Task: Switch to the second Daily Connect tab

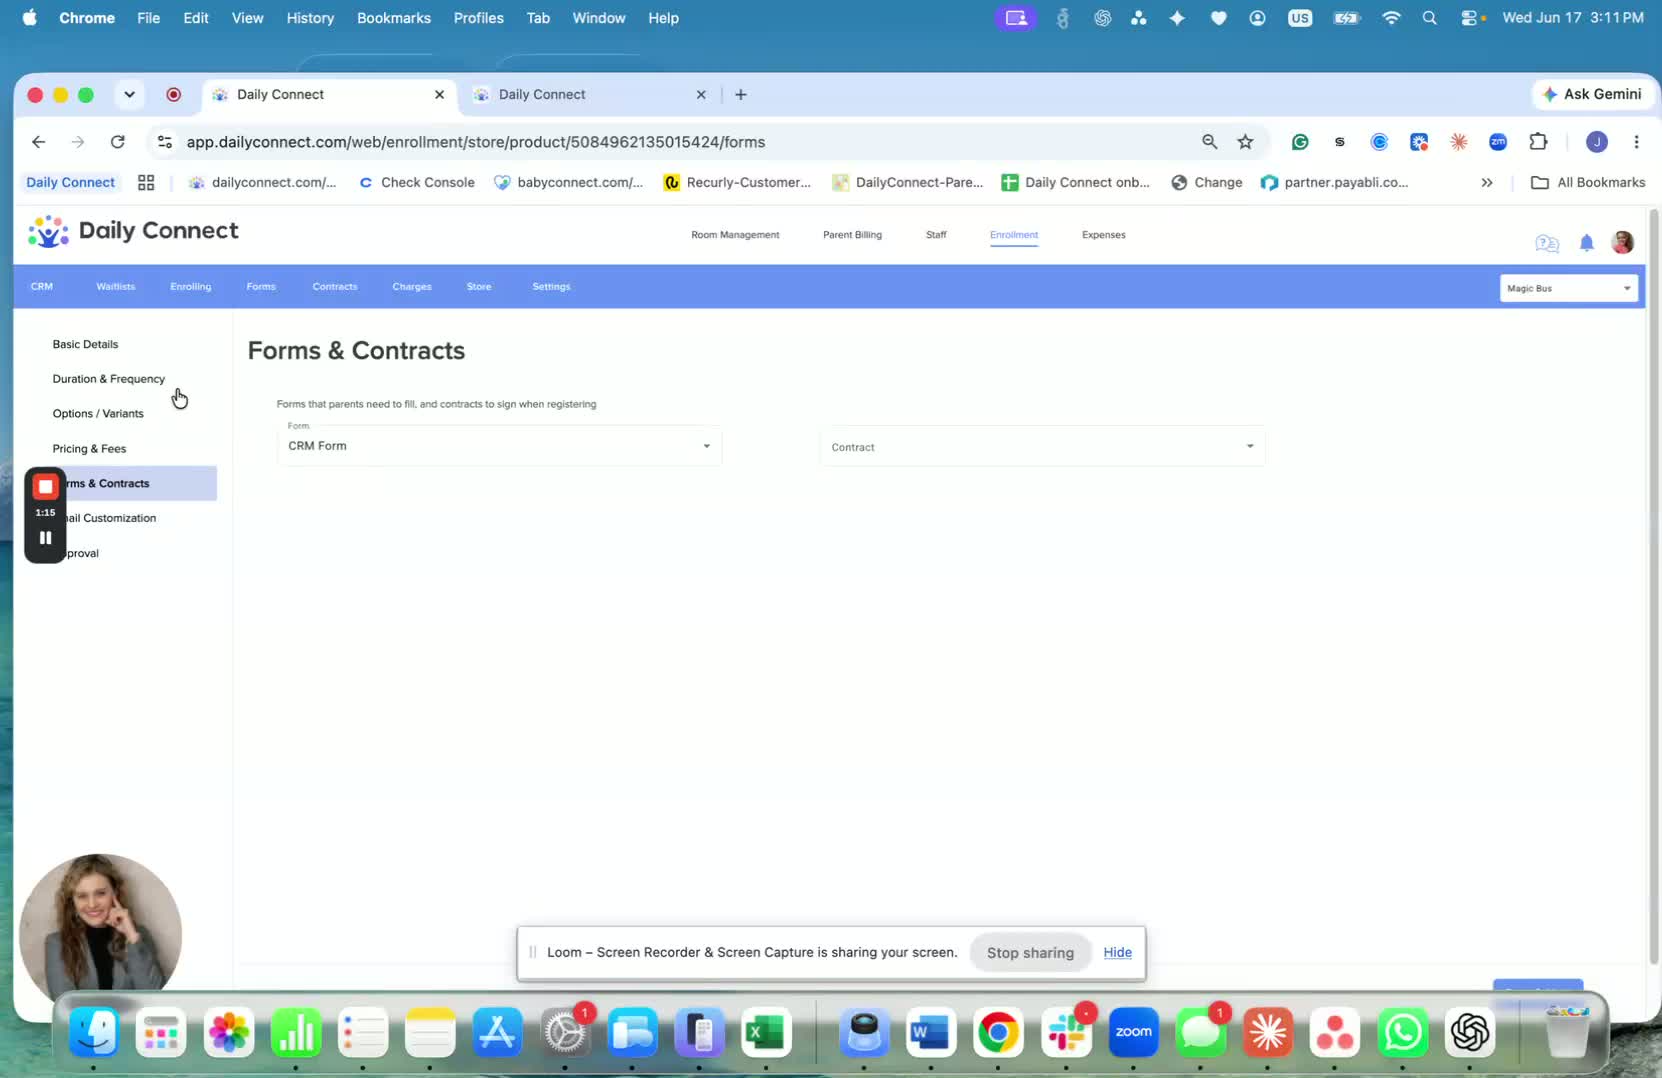Action: [x=590, y=94]
